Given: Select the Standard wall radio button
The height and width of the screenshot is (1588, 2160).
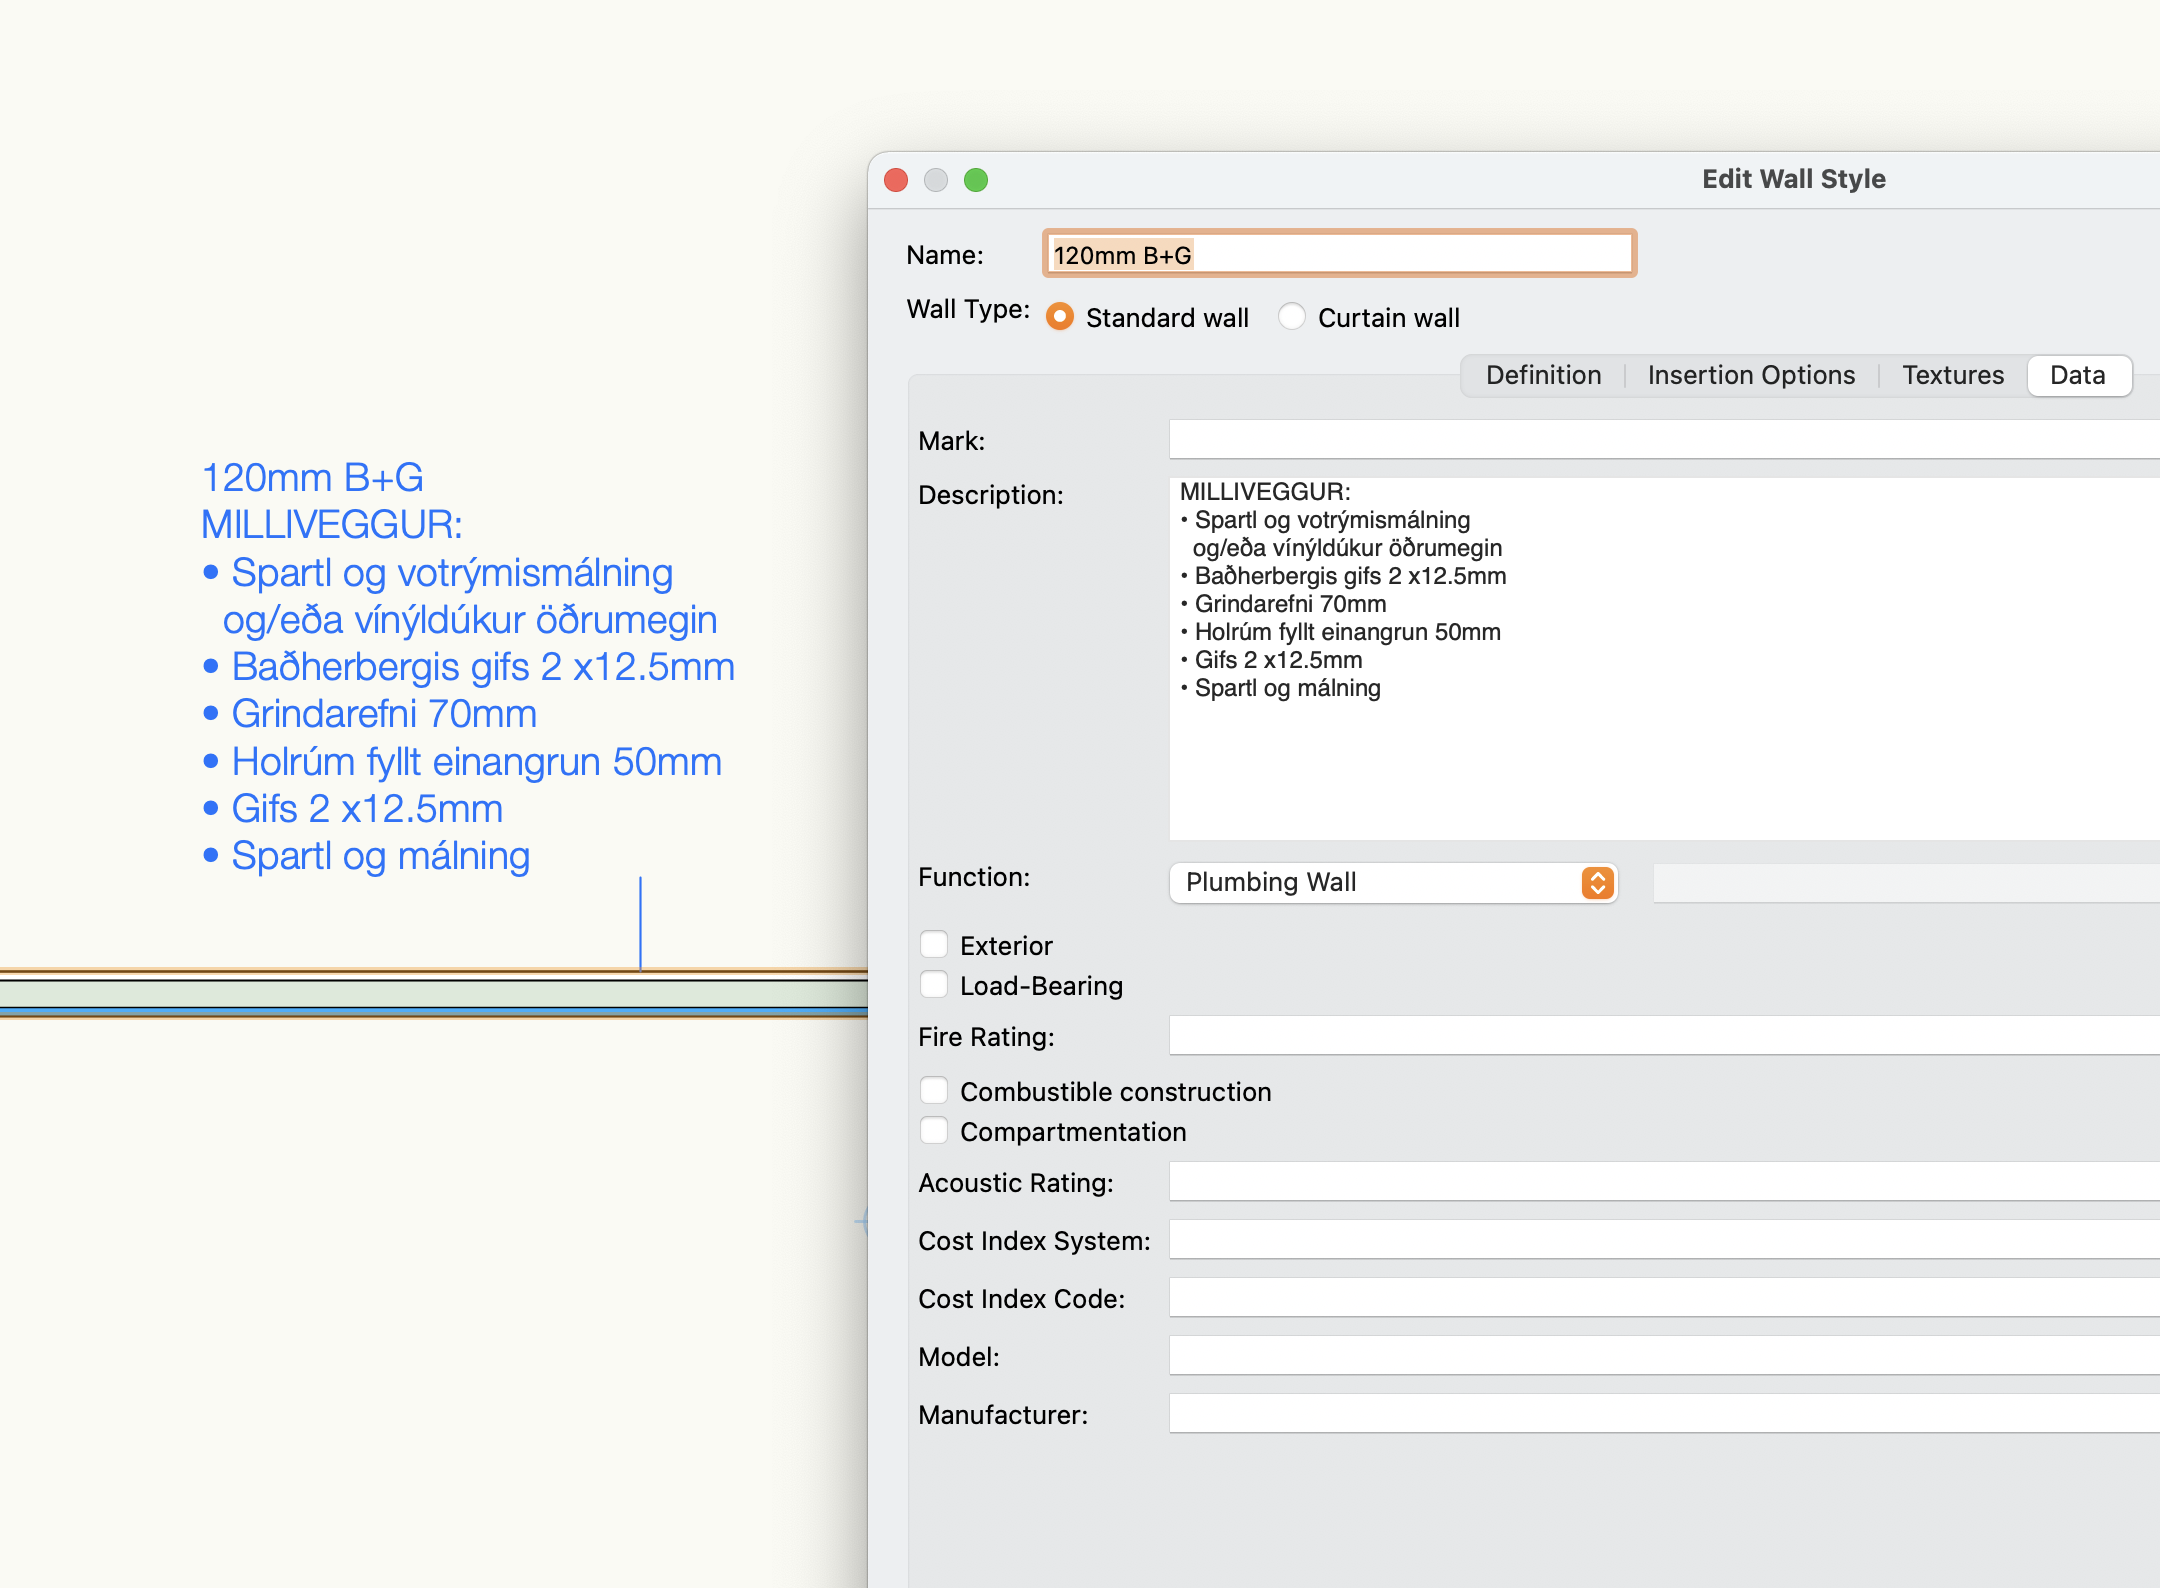Looking at the screenshot, I should (x=1061, y=317).
